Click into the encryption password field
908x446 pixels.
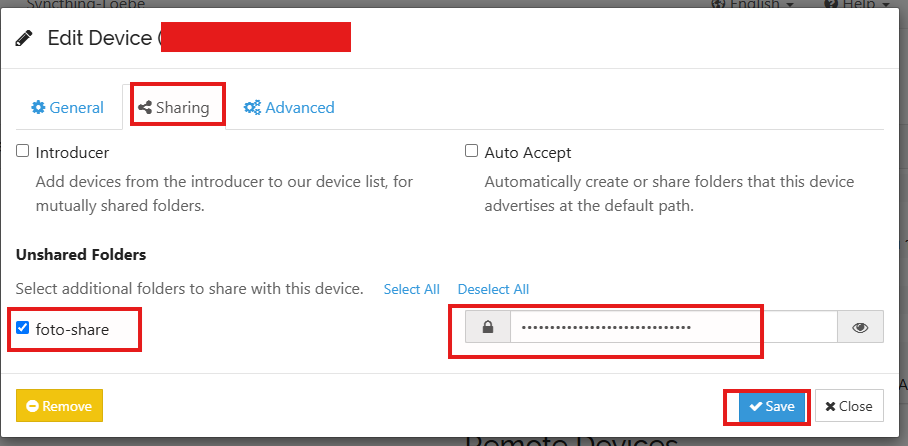(673, 327)
